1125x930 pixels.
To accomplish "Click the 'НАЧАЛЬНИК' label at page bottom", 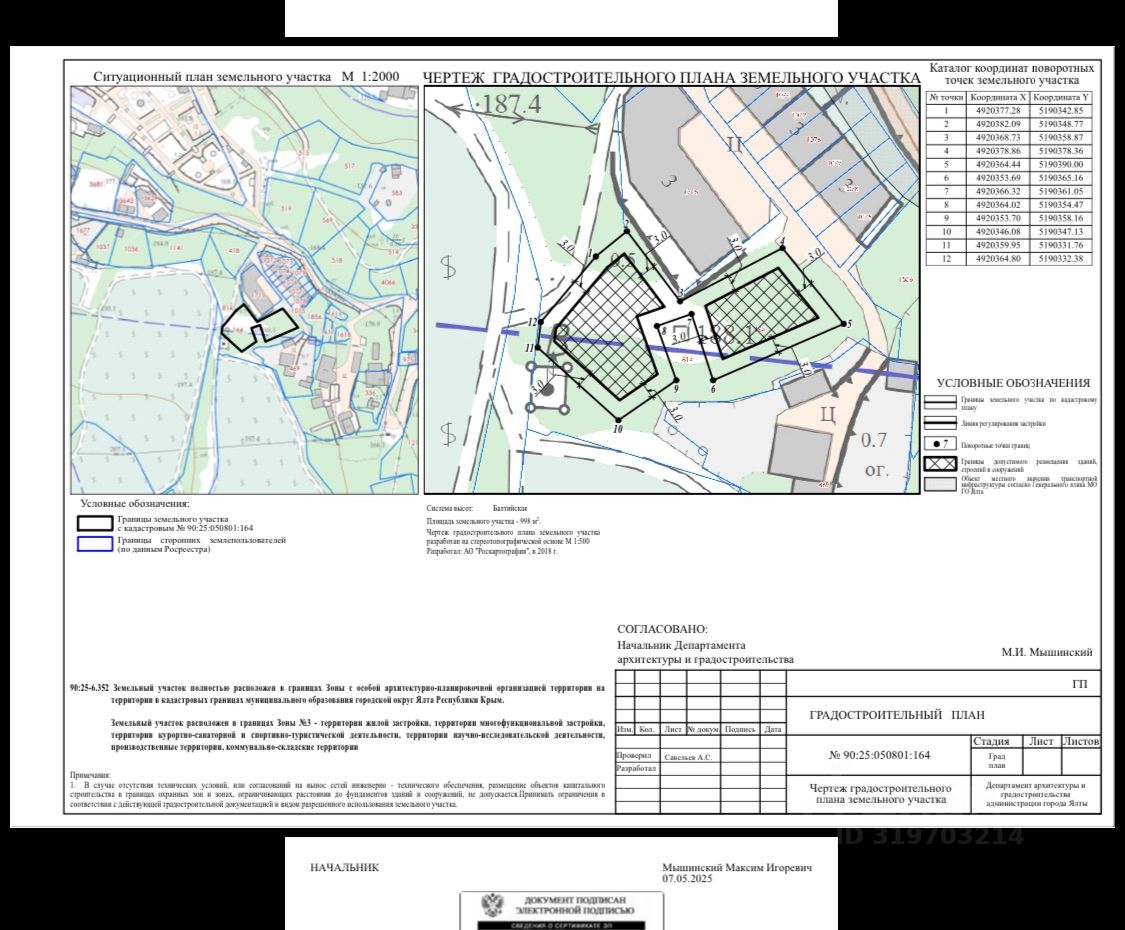I will coord(344,868).
